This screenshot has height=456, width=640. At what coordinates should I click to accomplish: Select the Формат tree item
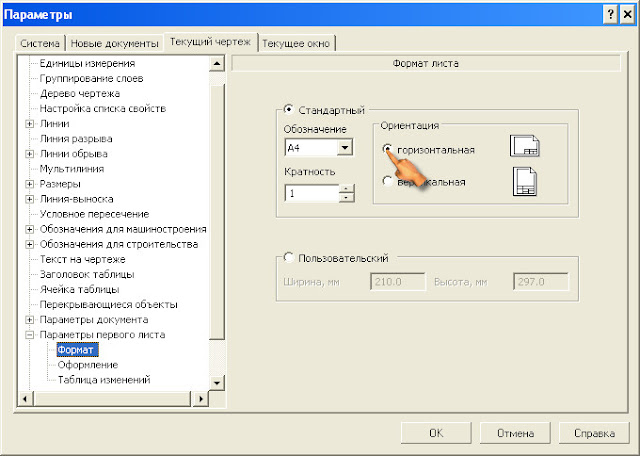(77, 350)
